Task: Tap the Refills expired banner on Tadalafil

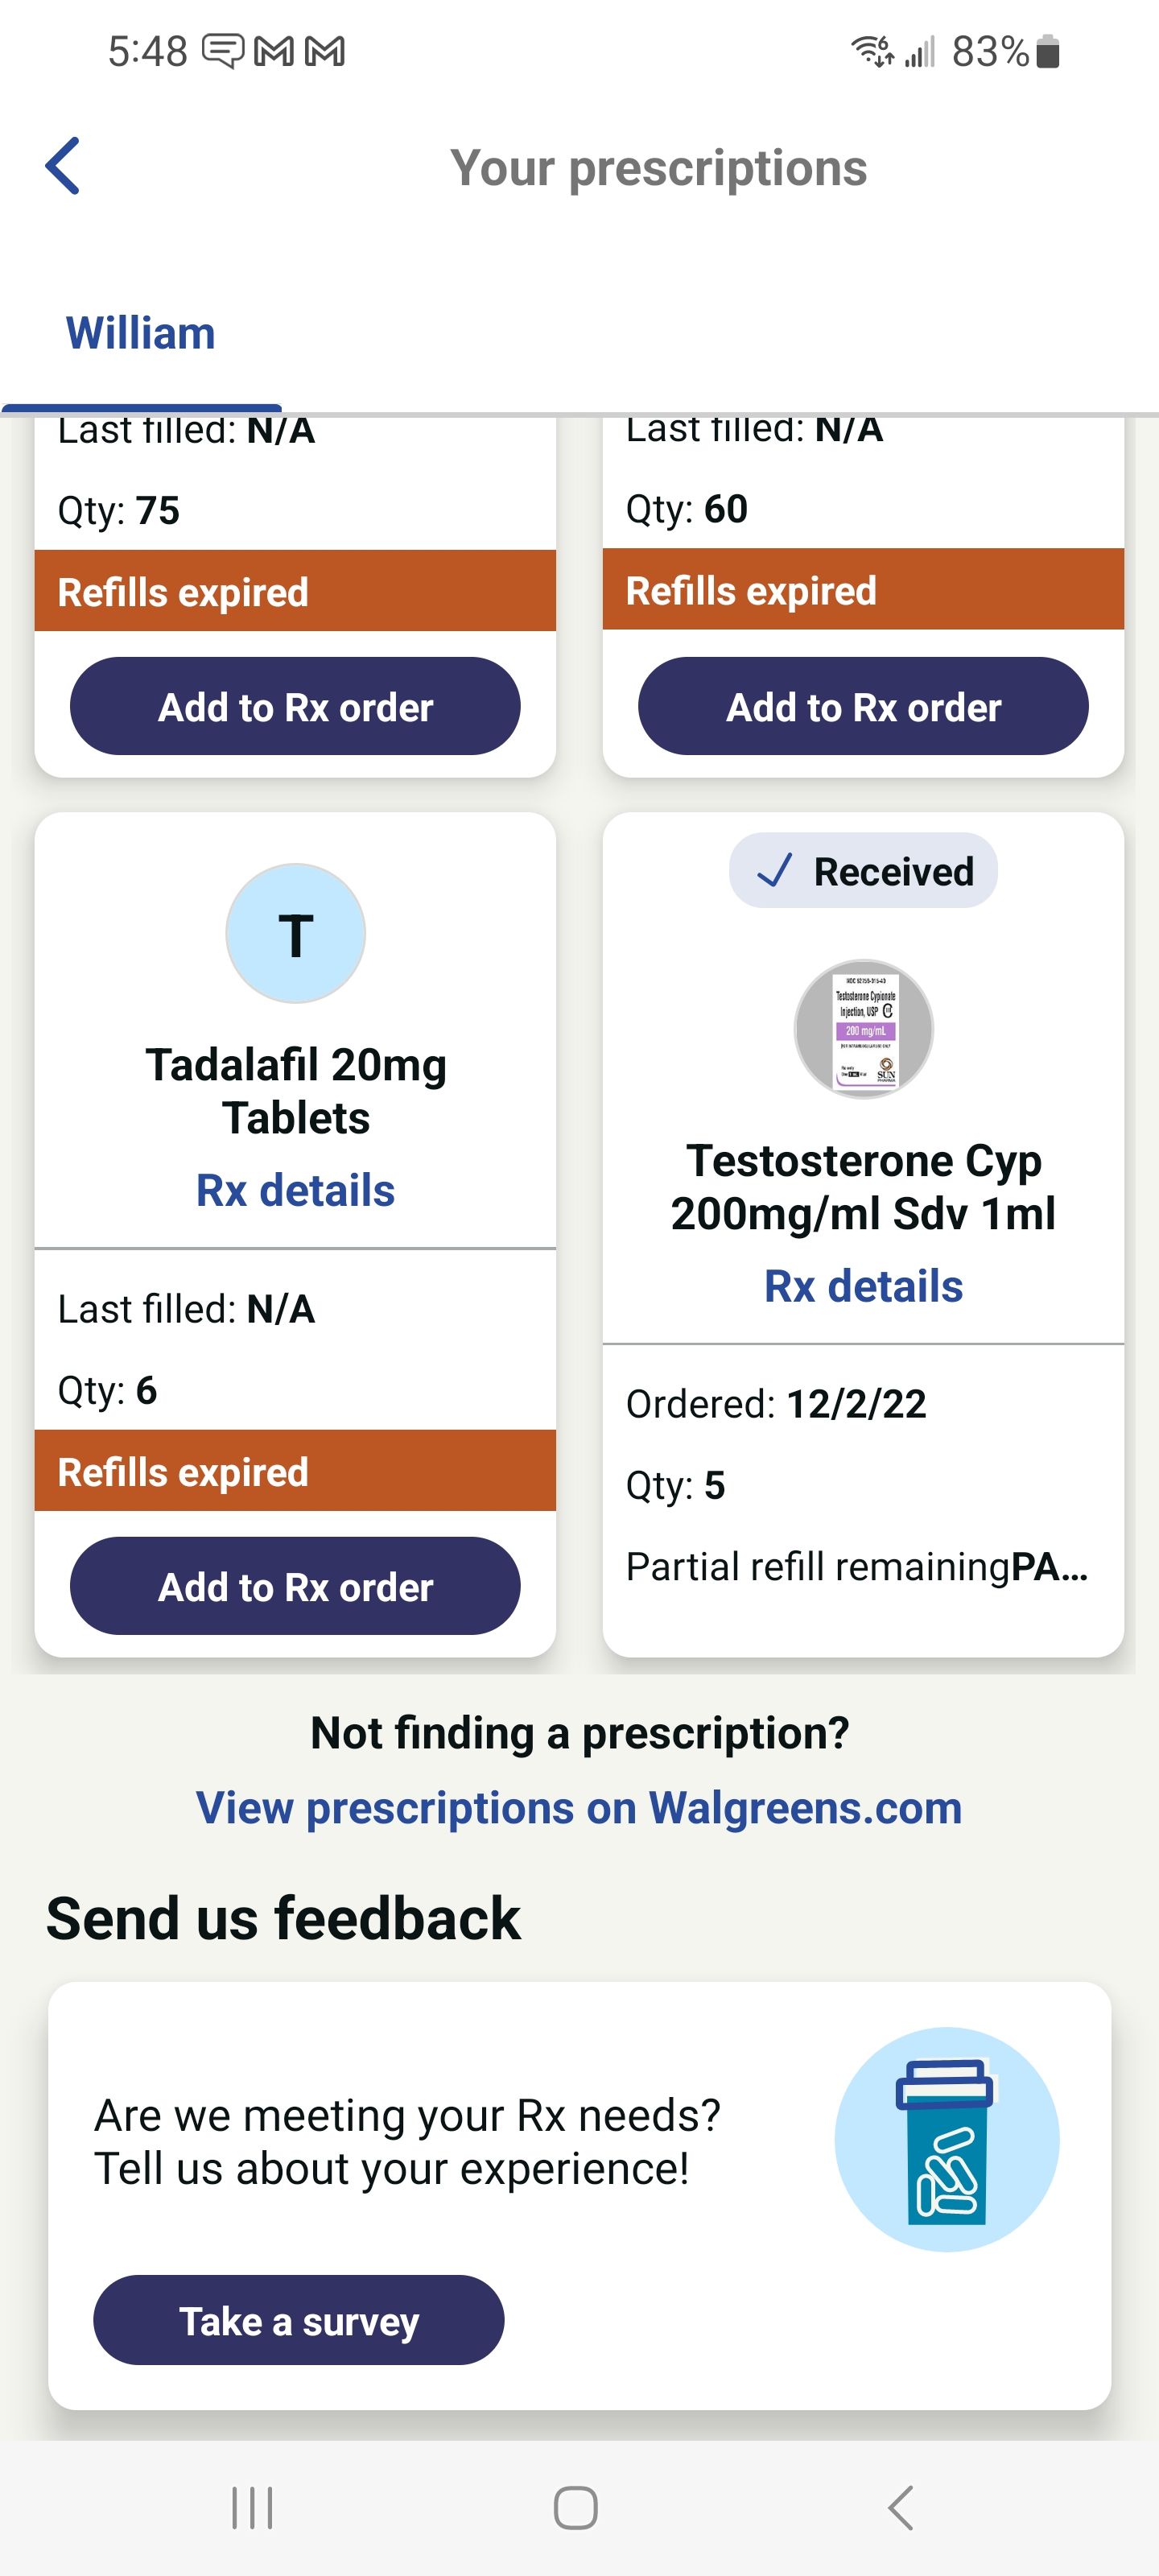Action: coord(295,1471)
